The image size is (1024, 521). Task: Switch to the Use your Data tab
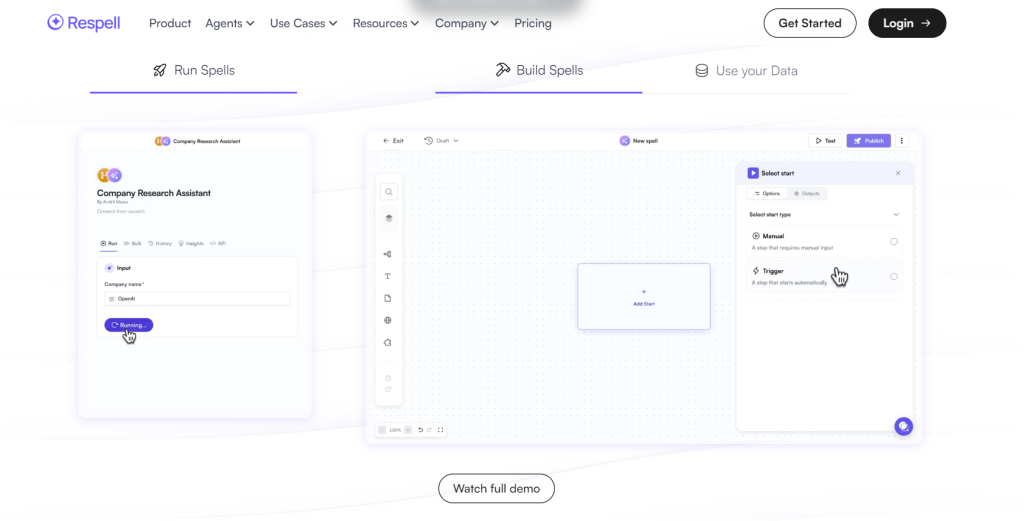click(746, 71)
